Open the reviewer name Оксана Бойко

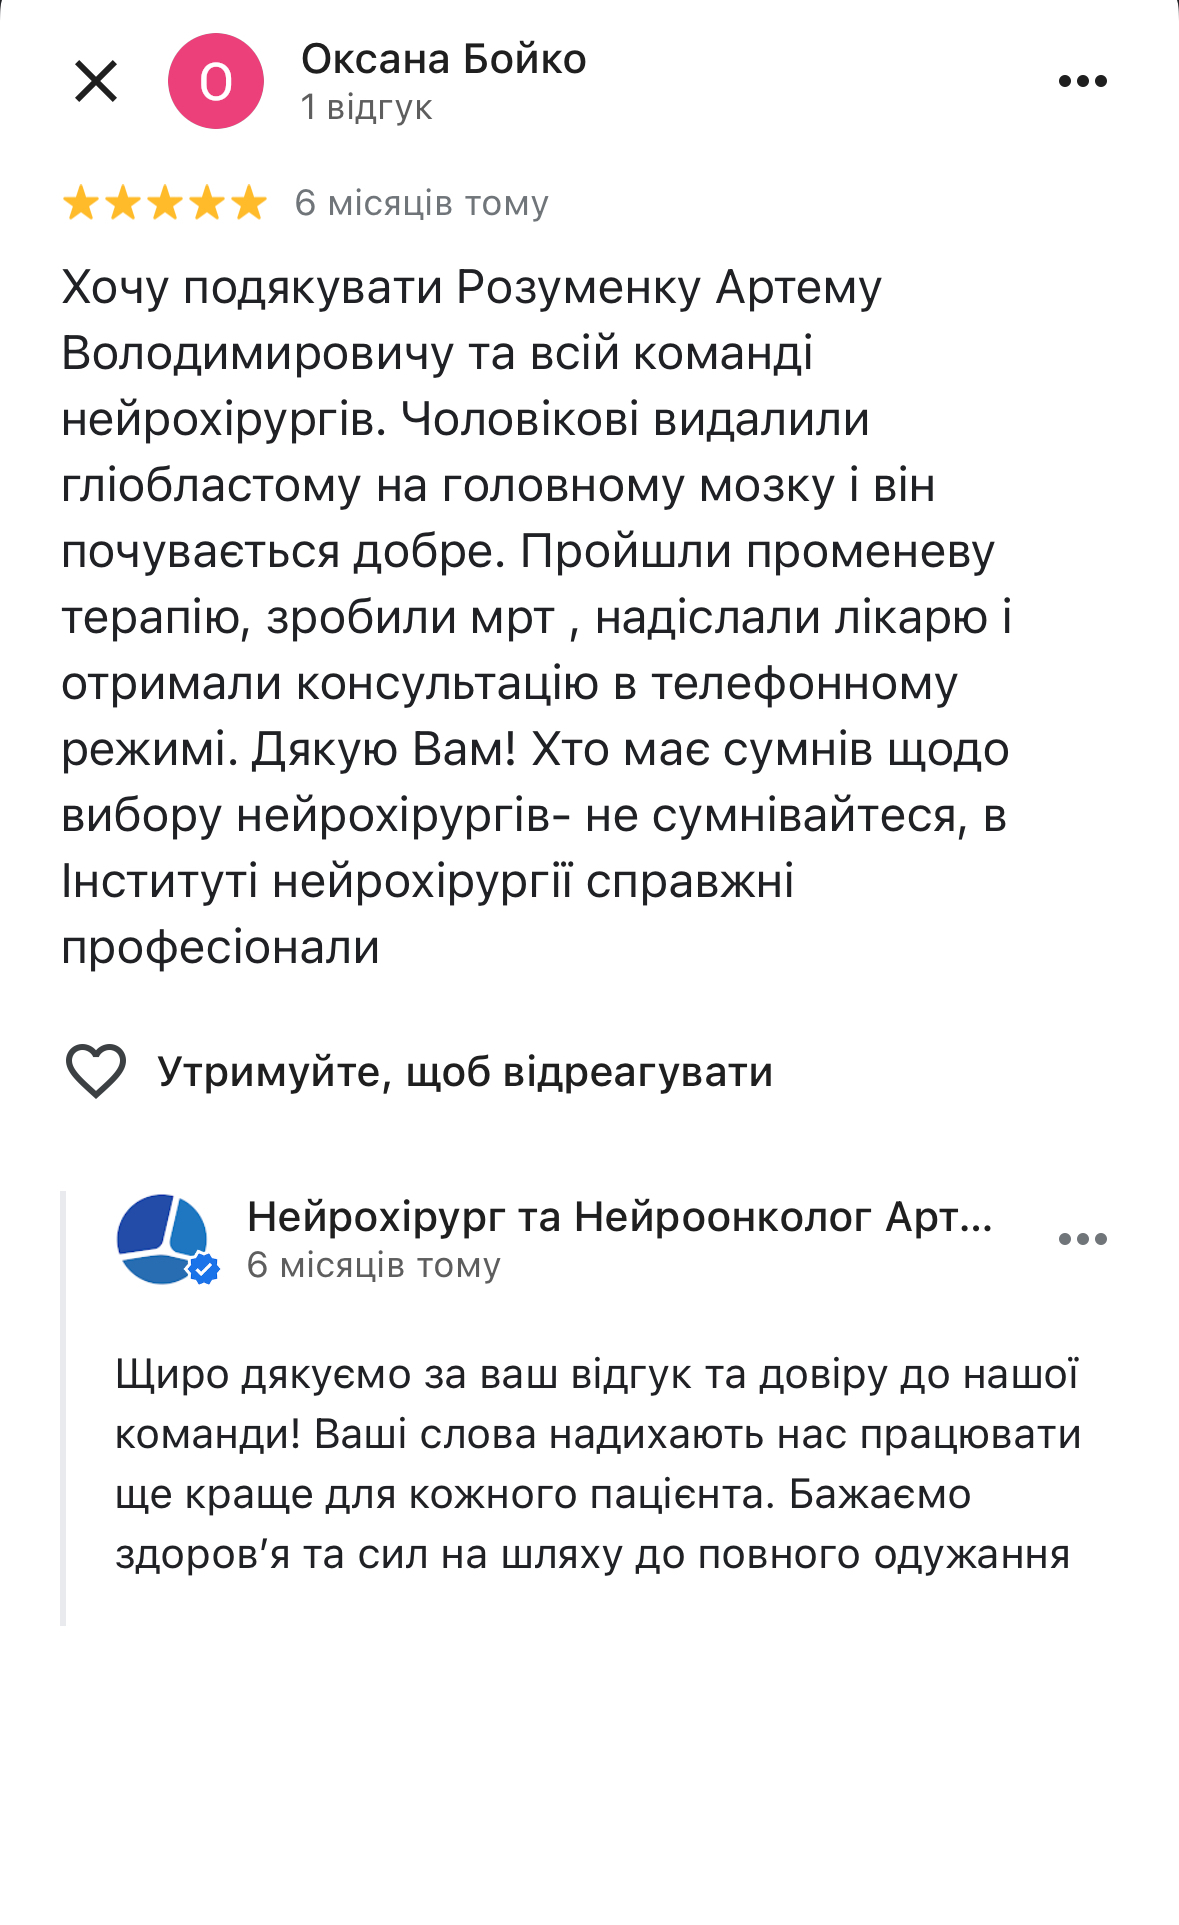443,60
